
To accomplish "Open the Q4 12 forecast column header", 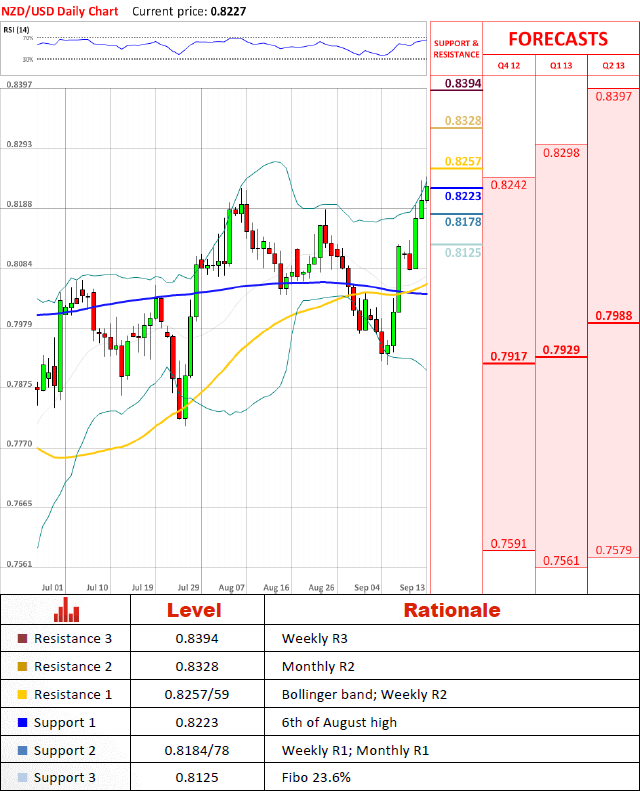I will (509, 65).
